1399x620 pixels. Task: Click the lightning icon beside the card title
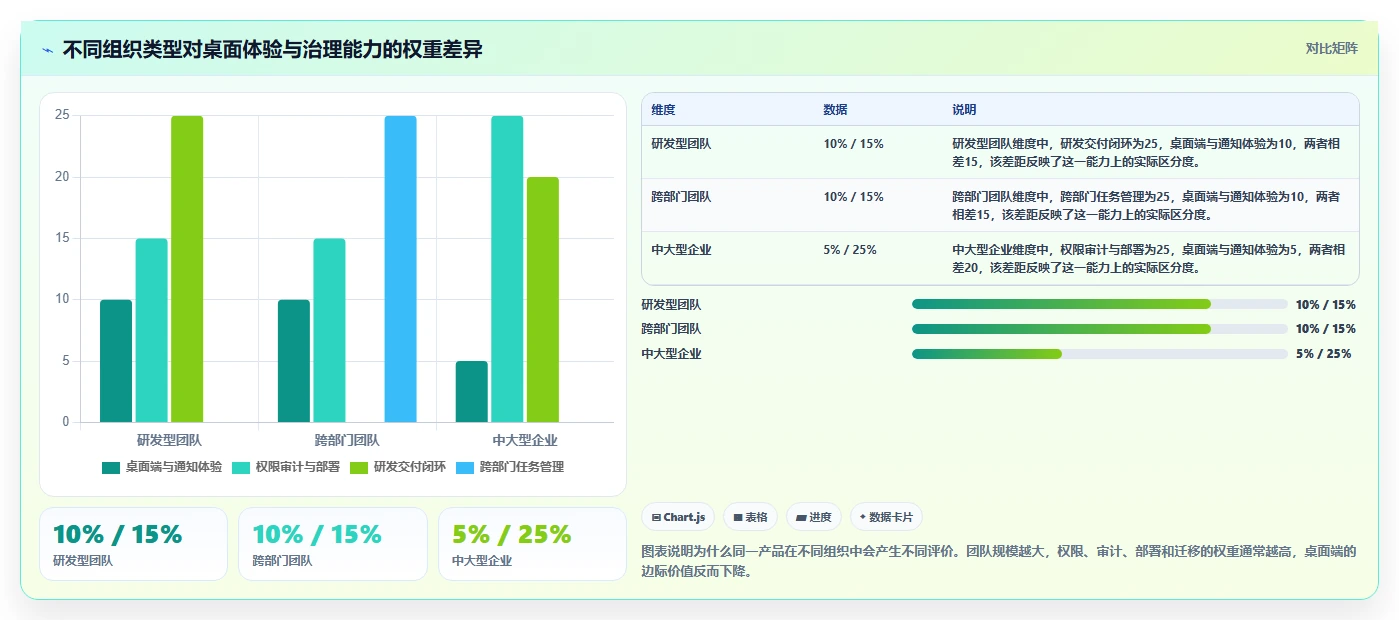point(47,50)
